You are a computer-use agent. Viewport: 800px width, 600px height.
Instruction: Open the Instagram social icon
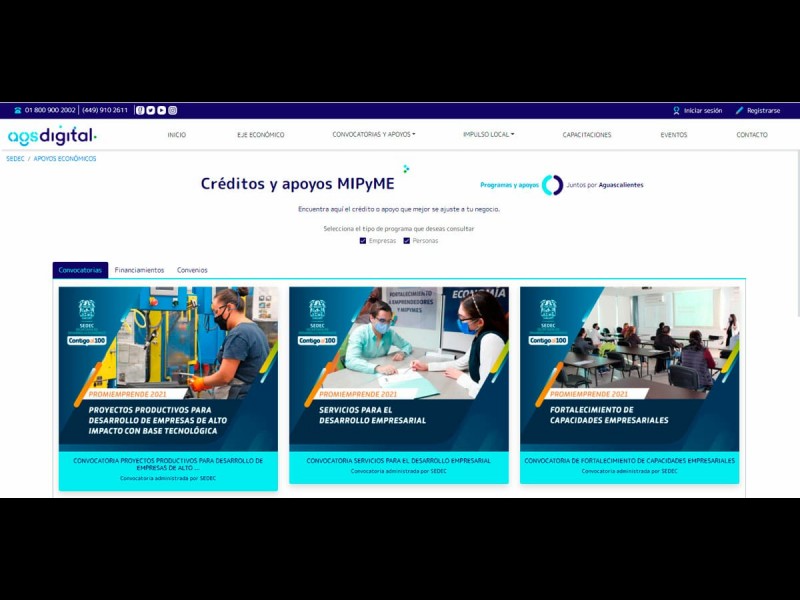click(x=173, y=110)
